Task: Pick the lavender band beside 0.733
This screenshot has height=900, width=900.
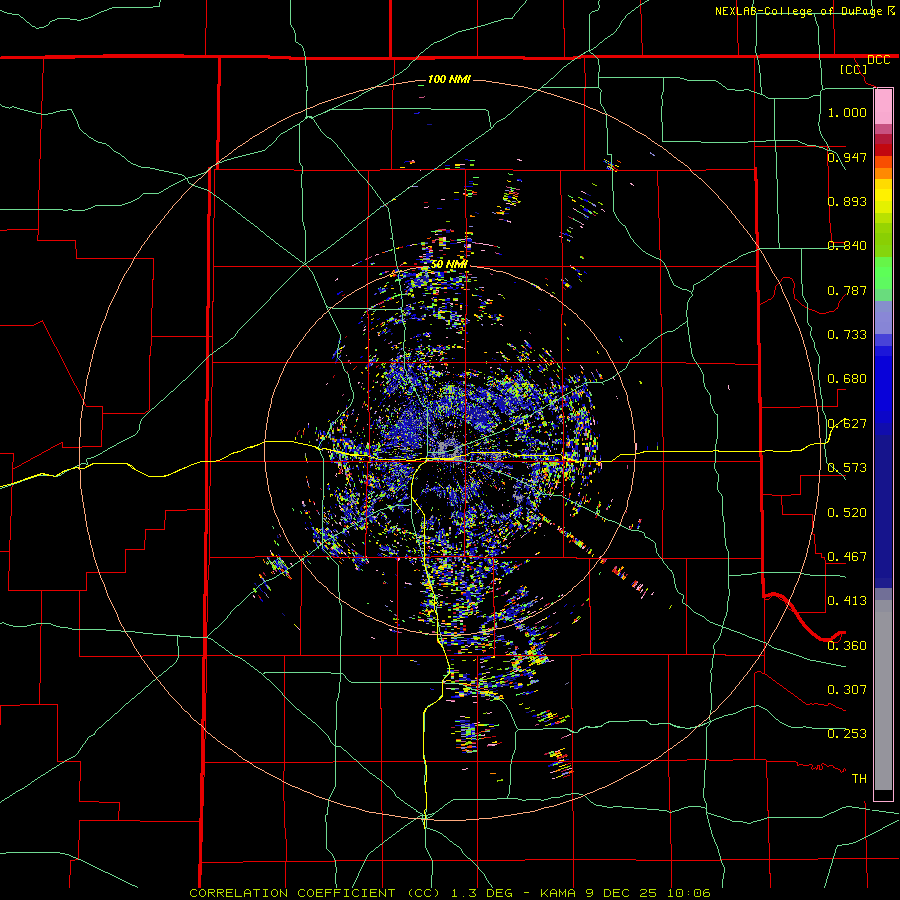Action: click(883, 317)
